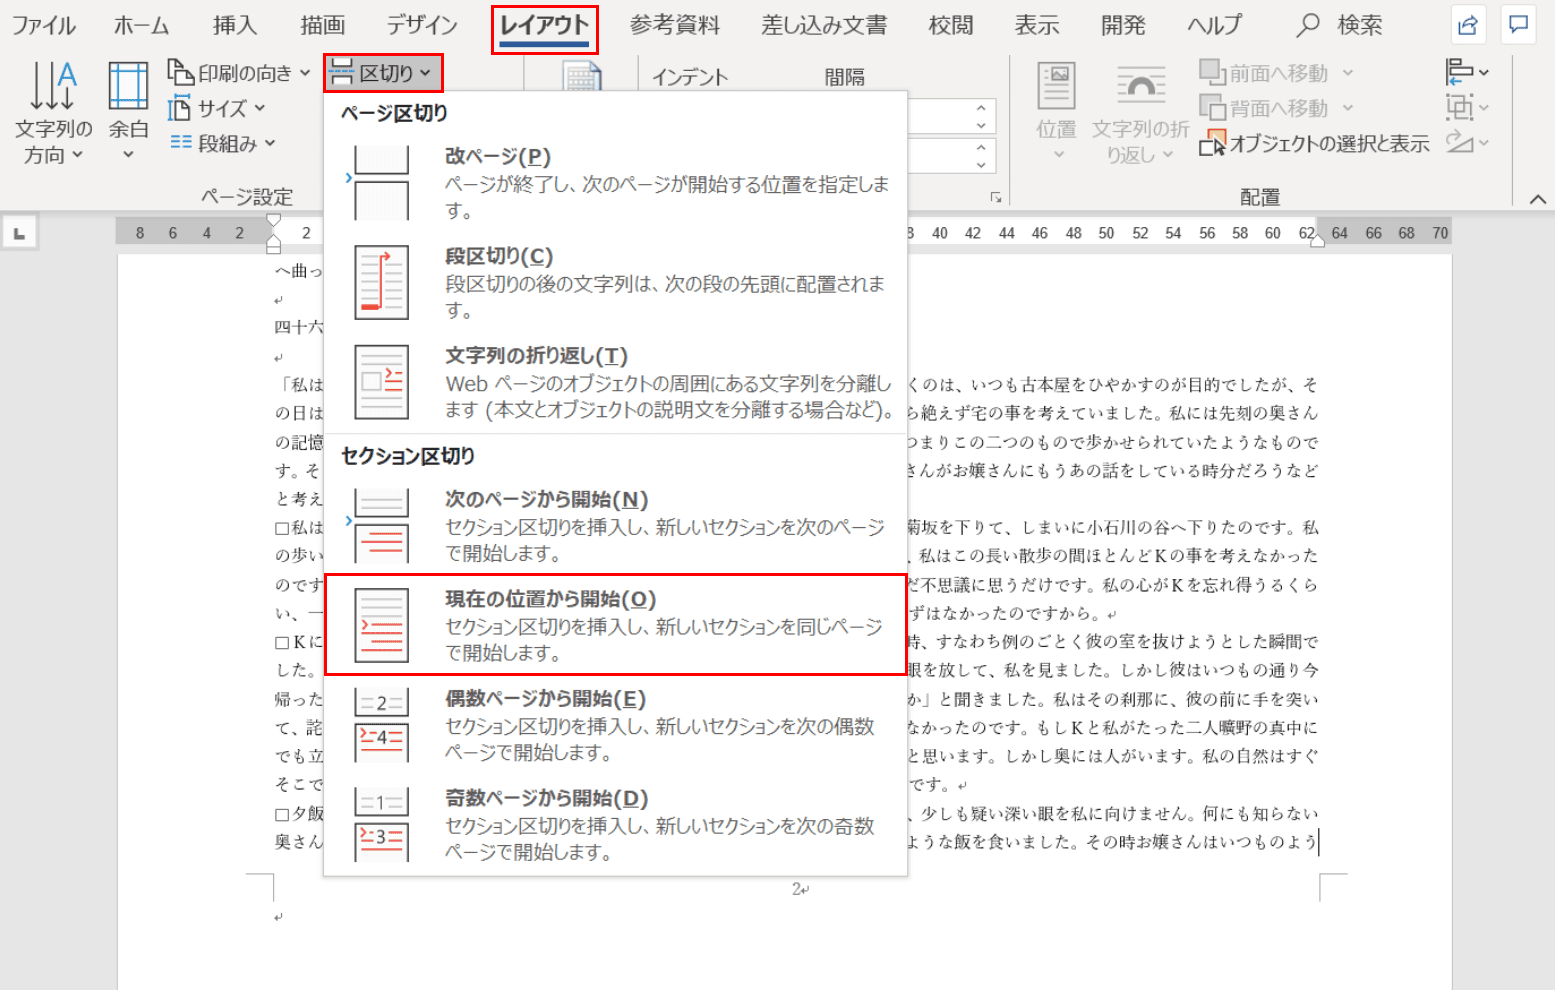Open the 参考資料 tab
This screenshot has height=990, width=1555.
click(675, 26)
